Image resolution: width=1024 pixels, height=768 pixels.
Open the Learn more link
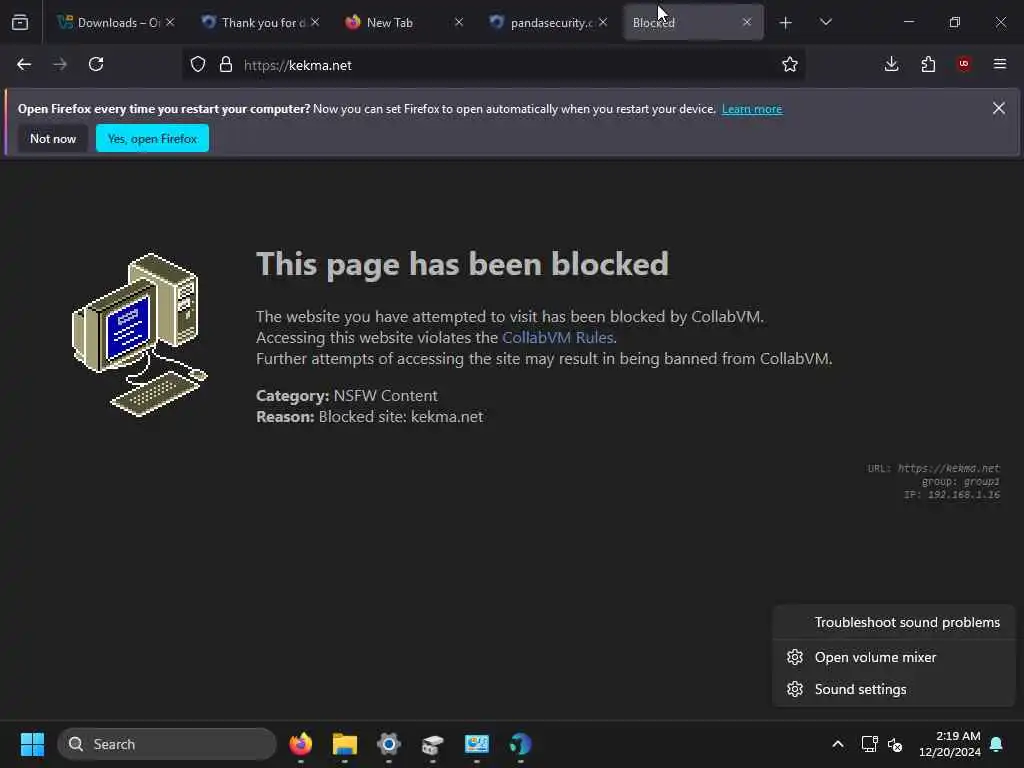tap(752, 109)
